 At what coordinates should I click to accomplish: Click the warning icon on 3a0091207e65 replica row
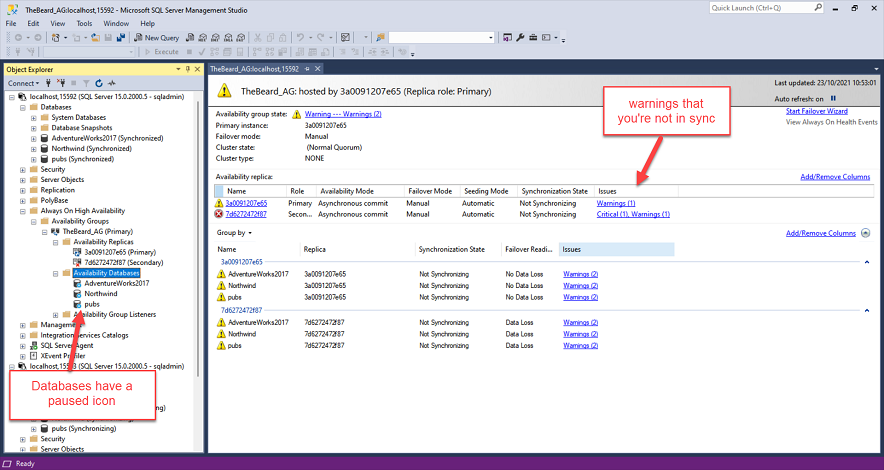click(219, 203)
